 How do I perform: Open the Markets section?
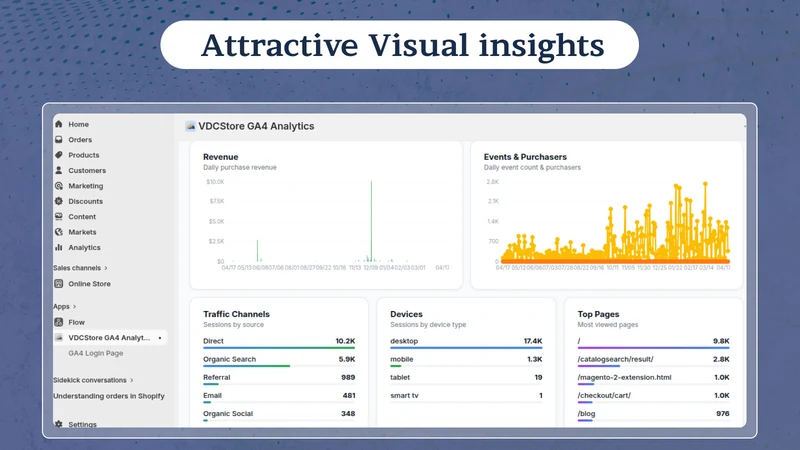click(82, 232)
